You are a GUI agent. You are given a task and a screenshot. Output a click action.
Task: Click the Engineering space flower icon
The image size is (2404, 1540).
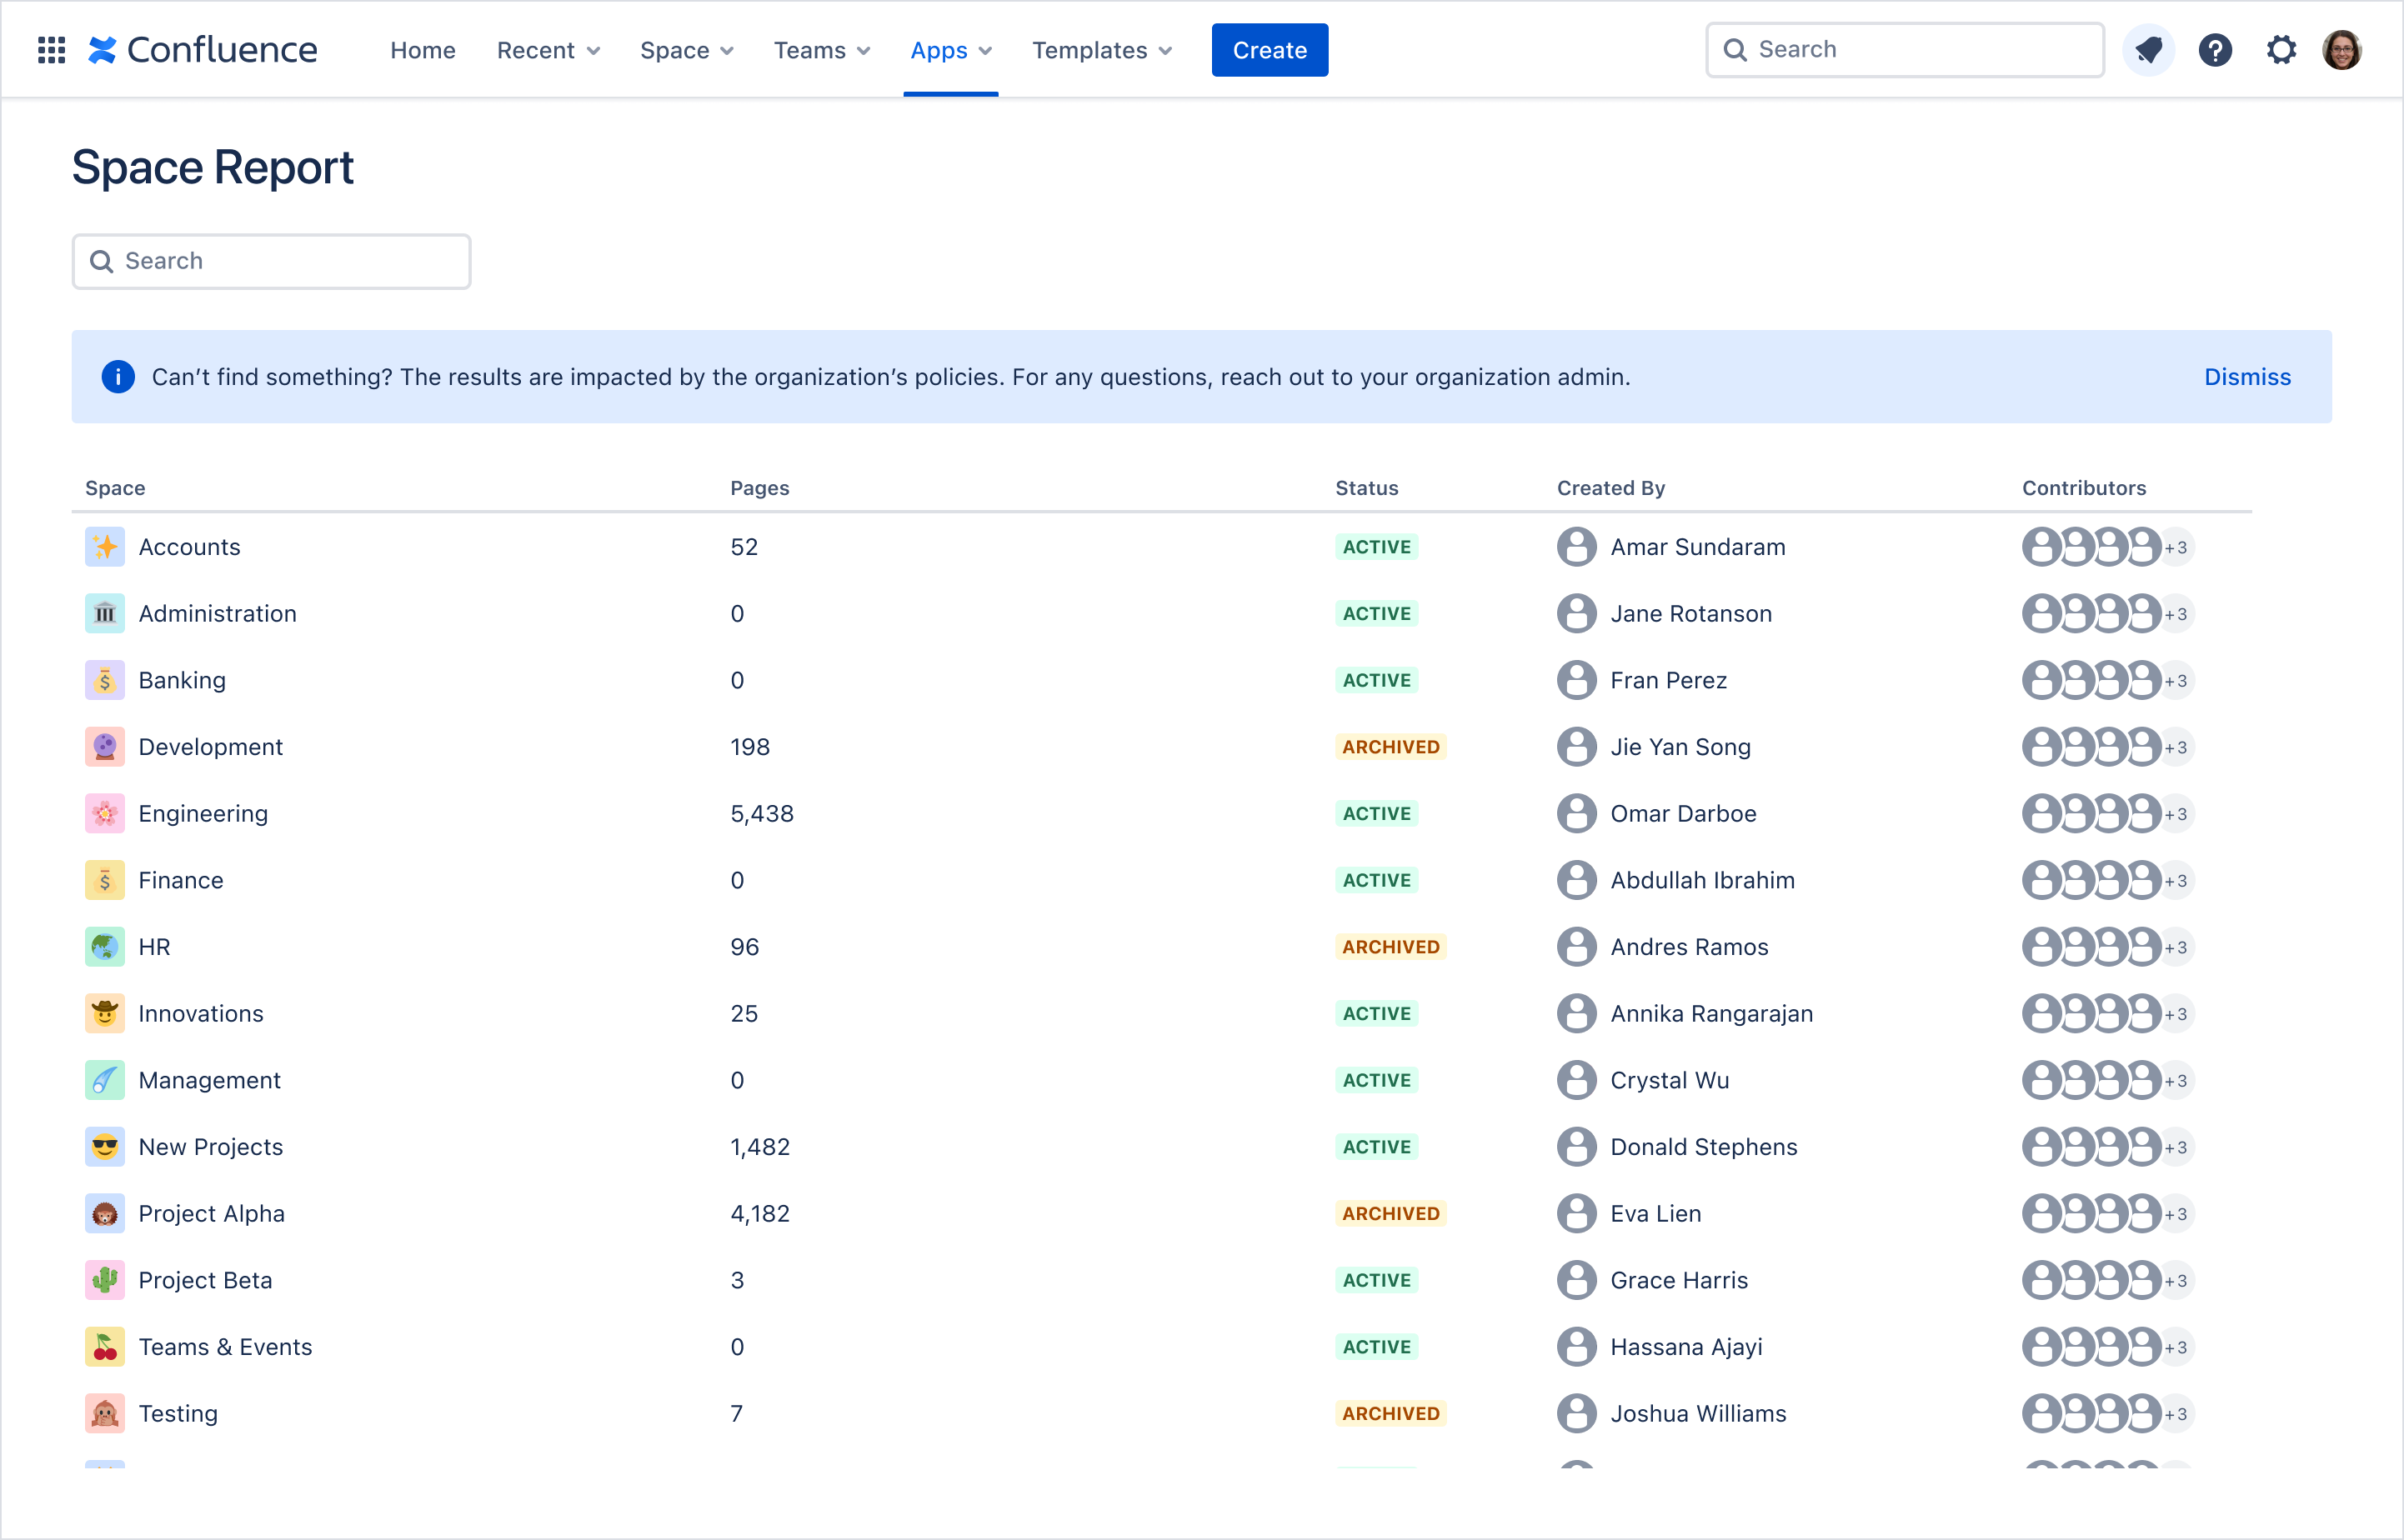[x=105, y=814]
